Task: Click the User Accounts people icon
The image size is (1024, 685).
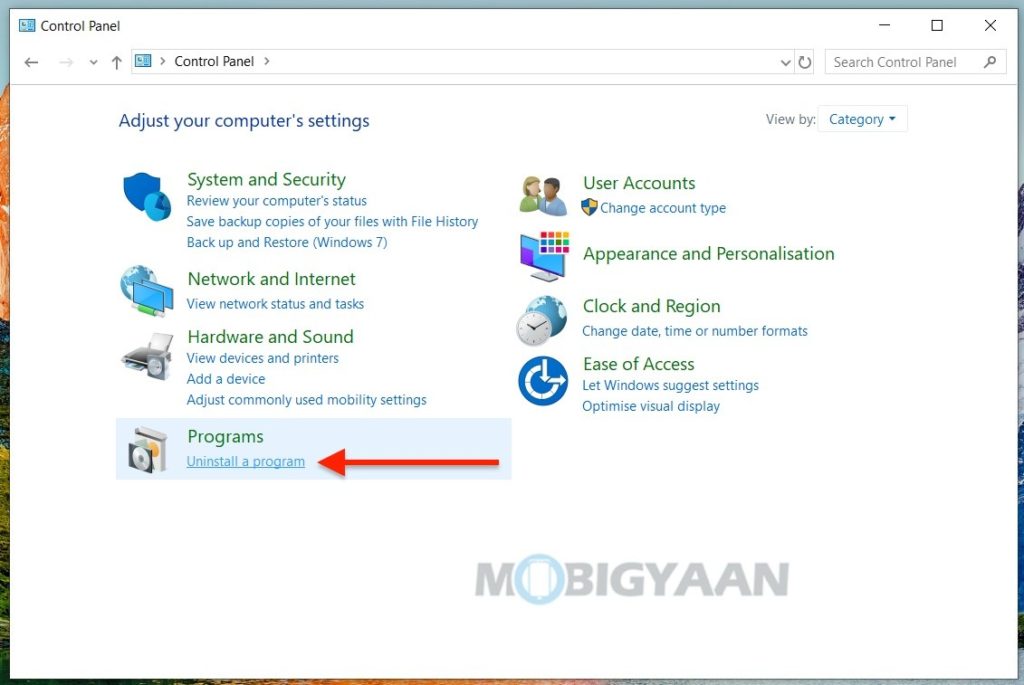Action: point(542,195)
